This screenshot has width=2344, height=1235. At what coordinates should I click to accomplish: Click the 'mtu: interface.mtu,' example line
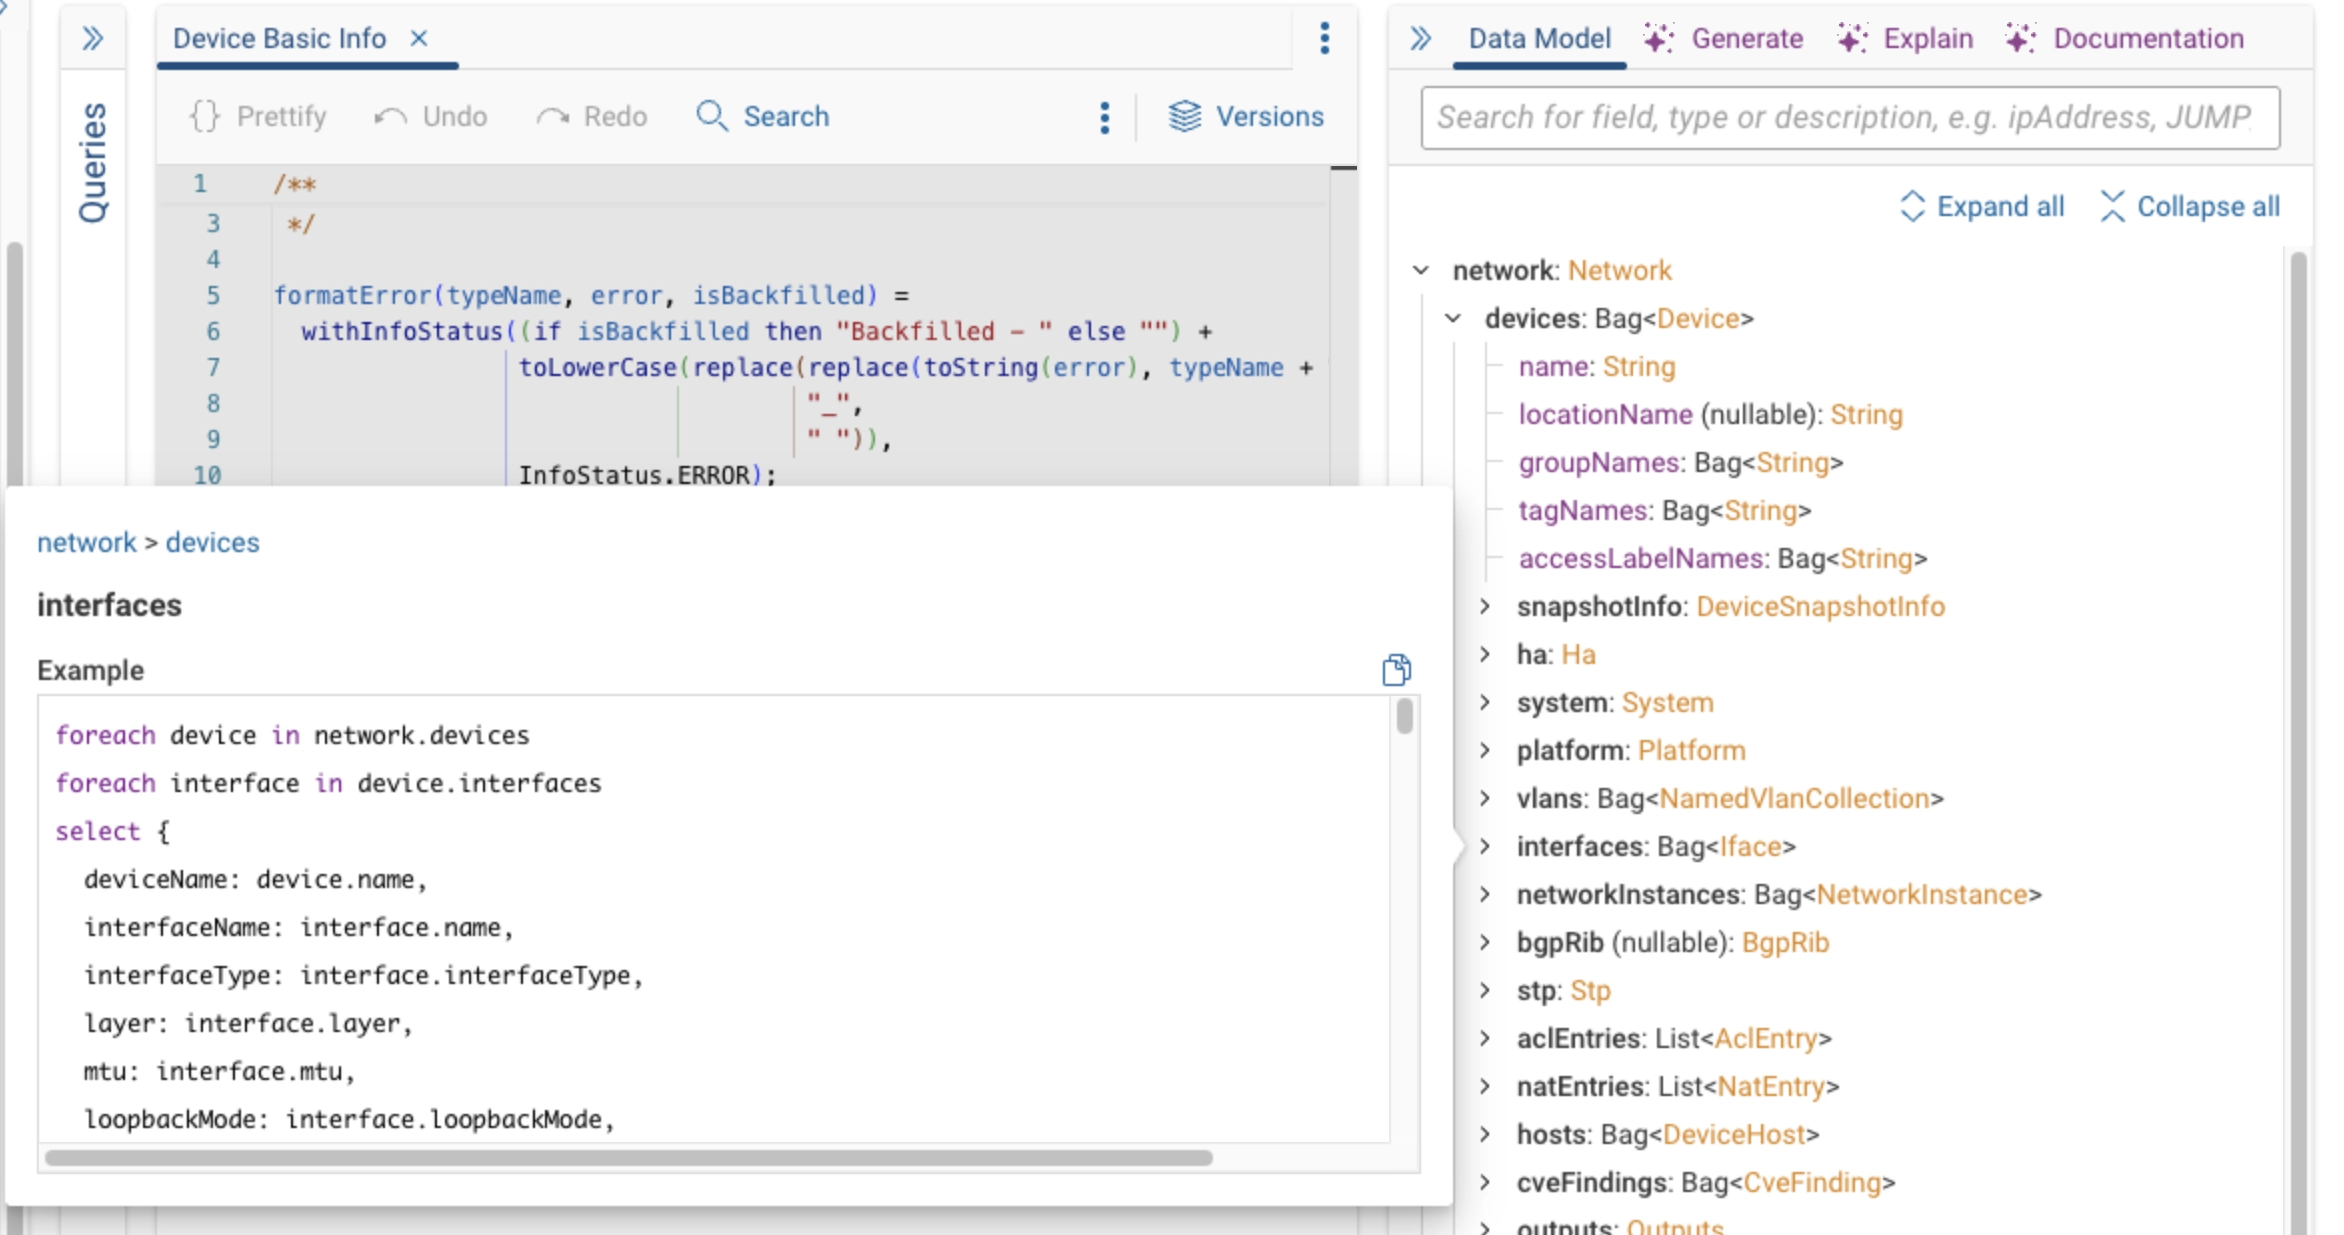[x=219, y=1071]
